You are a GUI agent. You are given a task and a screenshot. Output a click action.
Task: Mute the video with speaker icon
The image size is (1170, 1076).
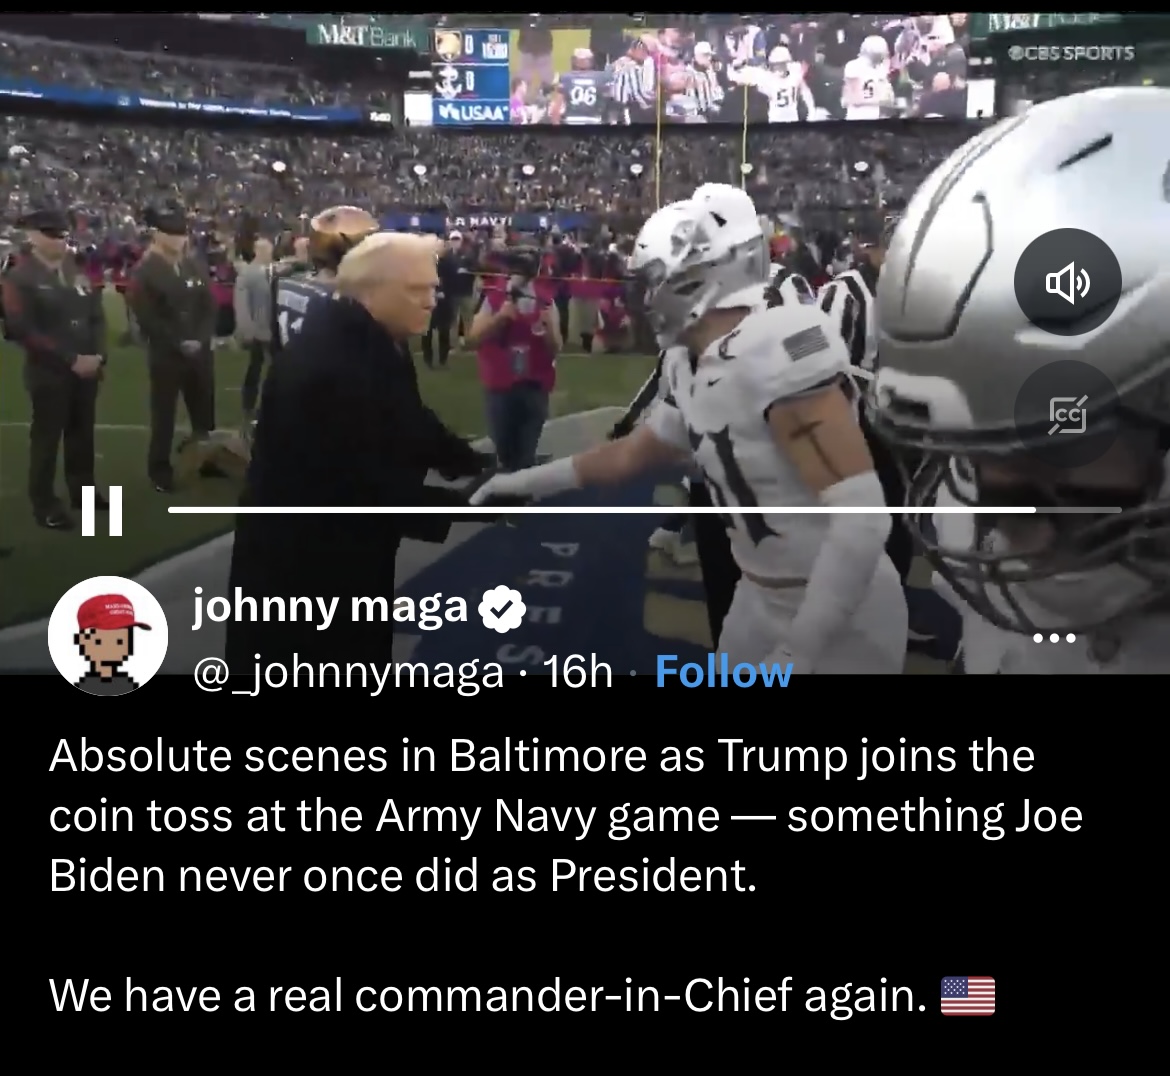[x=1067, y=282]
